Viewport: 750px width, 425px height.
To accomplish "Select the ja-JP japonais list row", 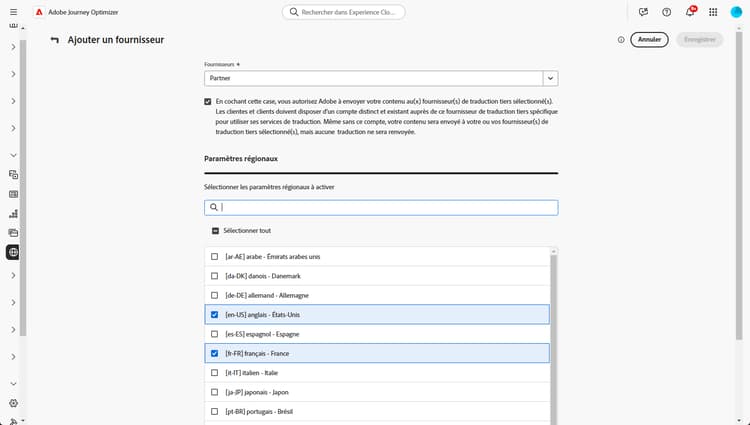I will tap(380, 392).
